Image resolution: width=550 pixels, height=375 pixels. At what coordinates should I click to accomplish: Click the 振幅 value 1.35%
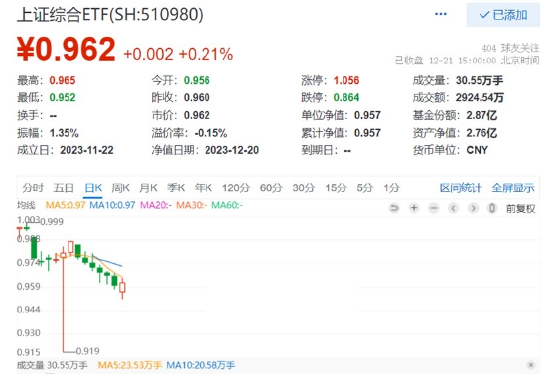(x=64, y=133)
